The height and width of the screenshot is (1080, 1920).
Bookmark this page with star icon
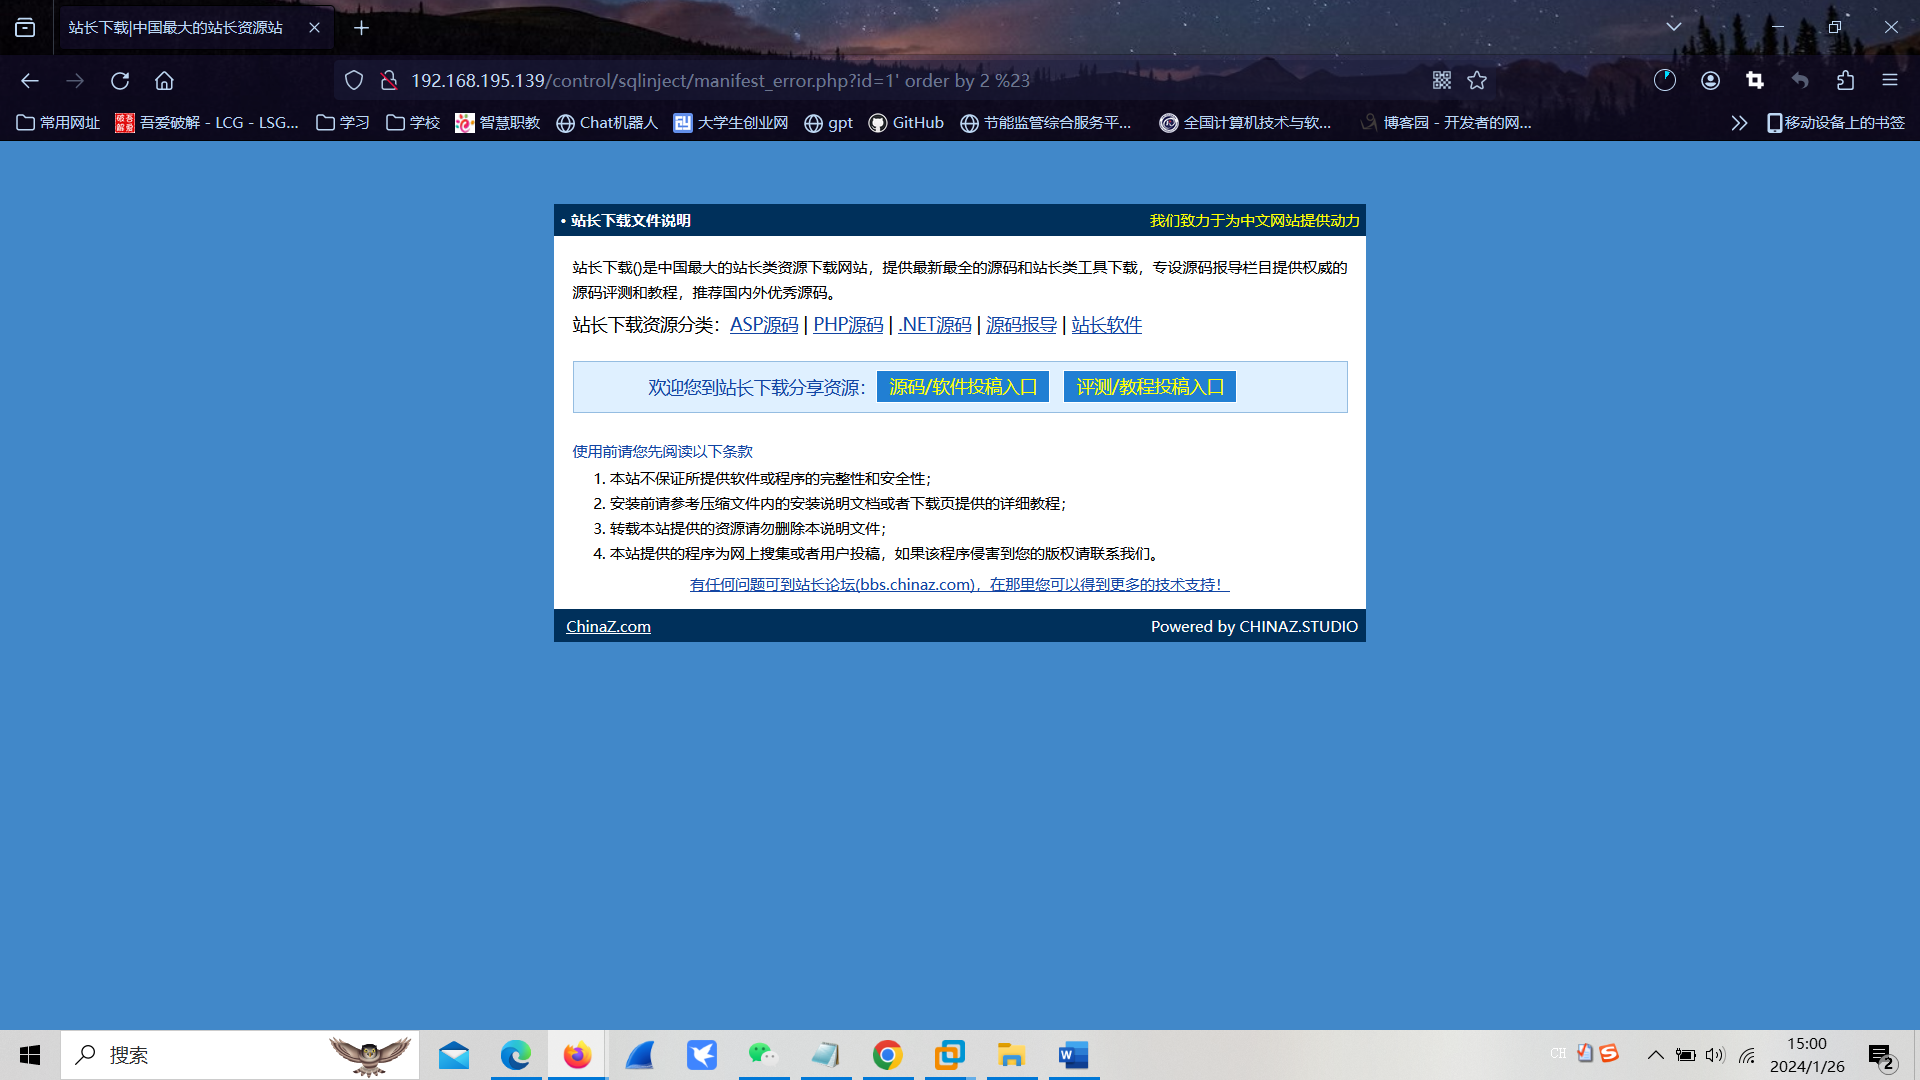click(1477, 81)
